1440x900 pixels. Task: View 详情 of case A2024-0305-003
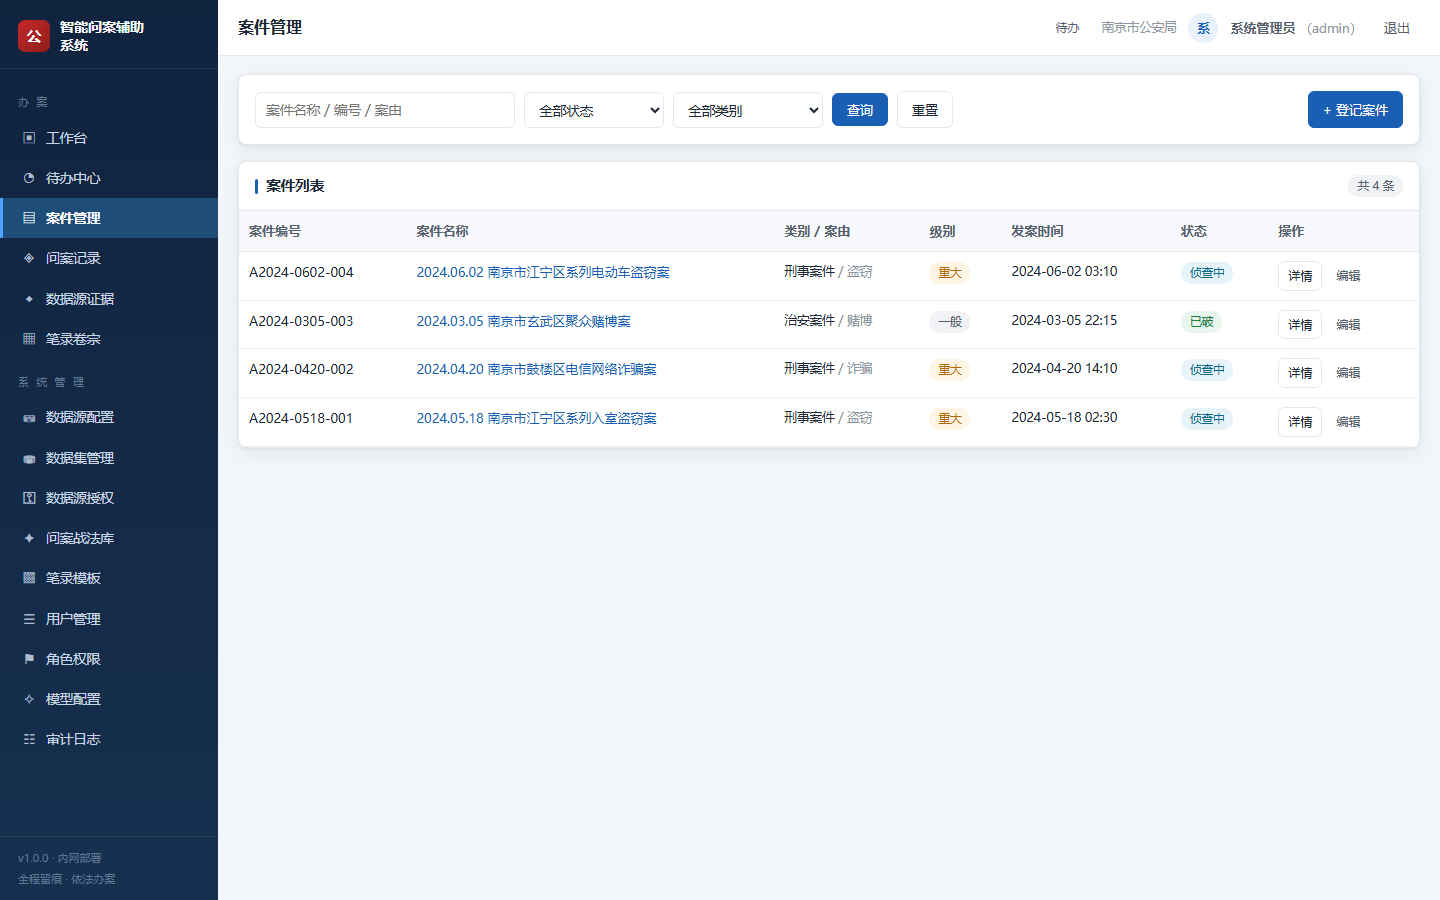coord(1300,325)
